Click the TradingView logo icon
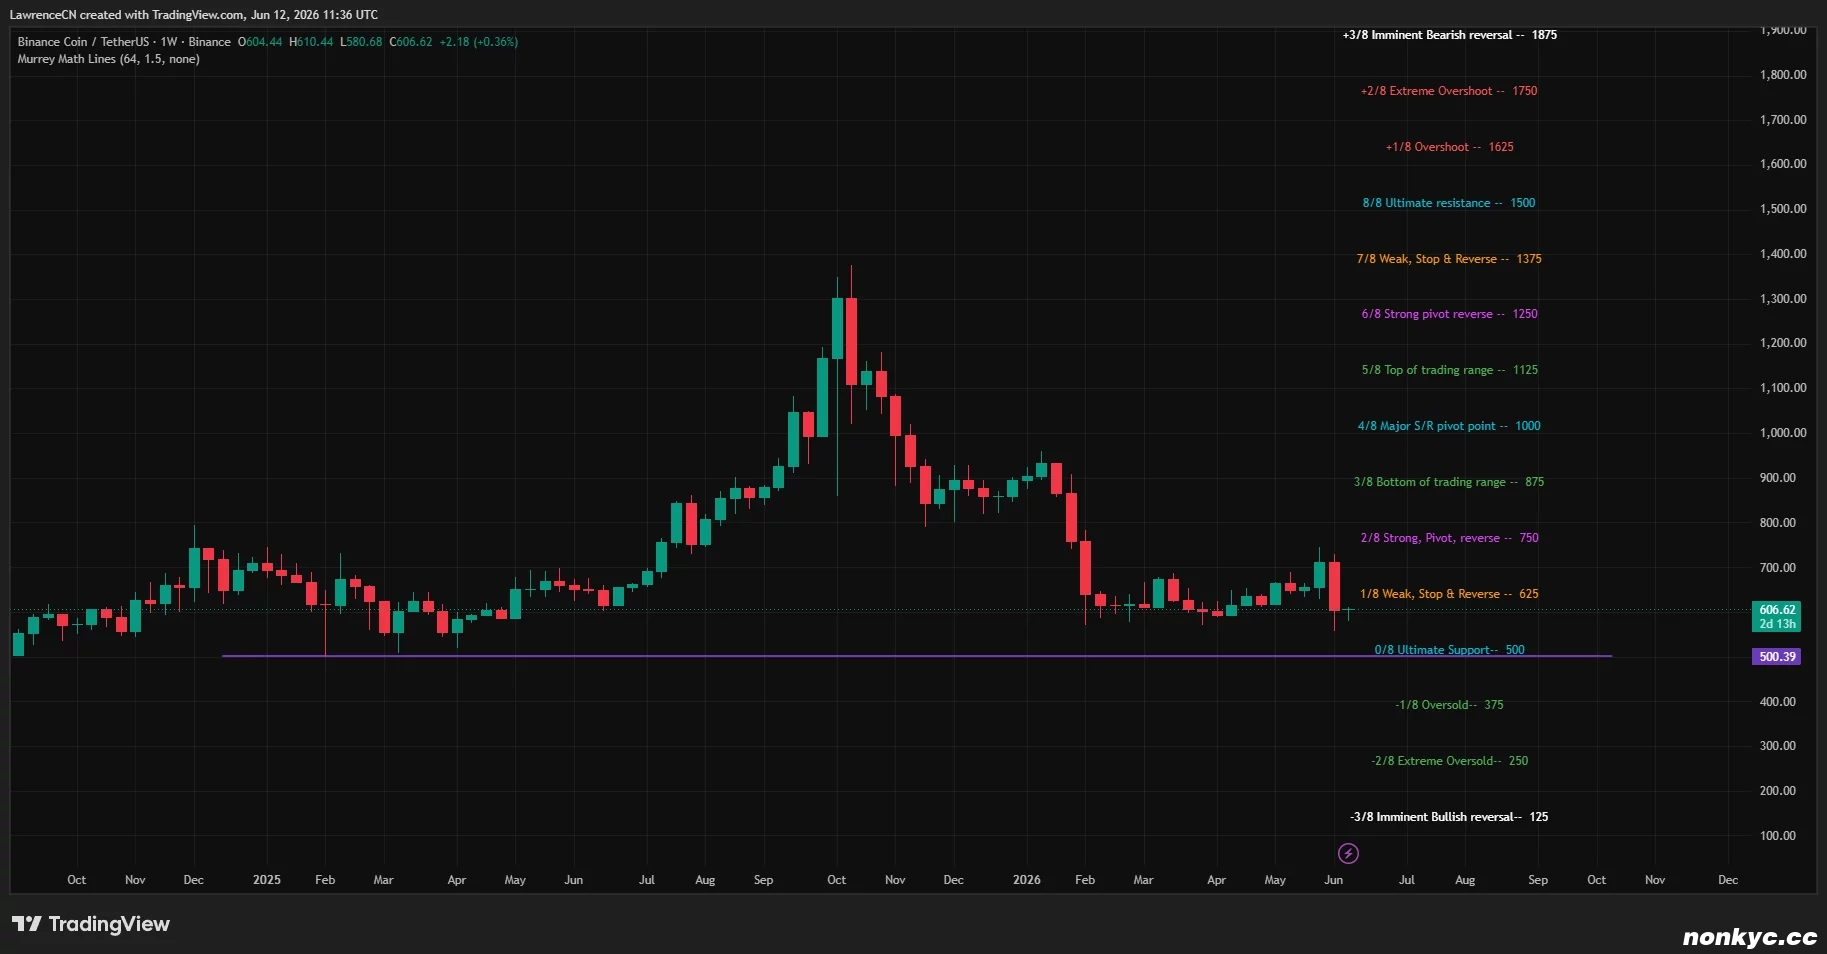Image resolution: width=1827 pixels, height=954 pixels. tap(27, 923)
